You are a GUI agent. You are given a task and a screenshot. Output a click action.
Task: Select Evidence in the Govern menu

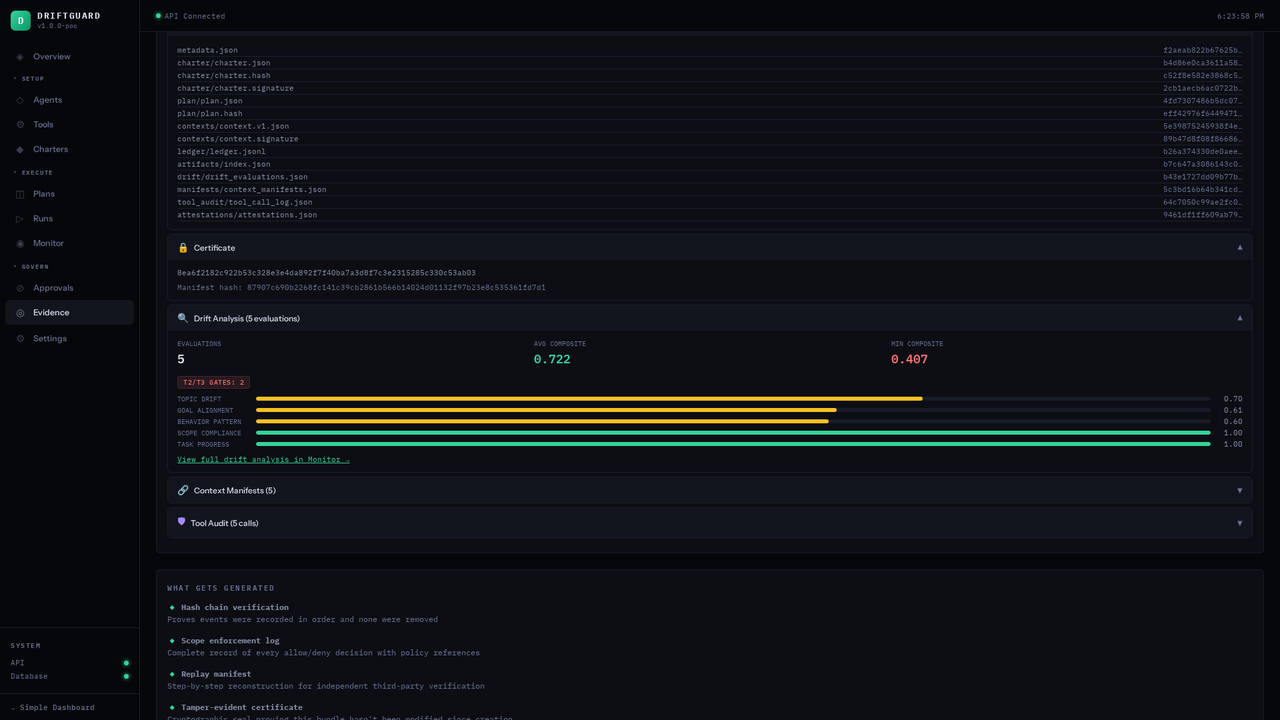pos(50,312)
